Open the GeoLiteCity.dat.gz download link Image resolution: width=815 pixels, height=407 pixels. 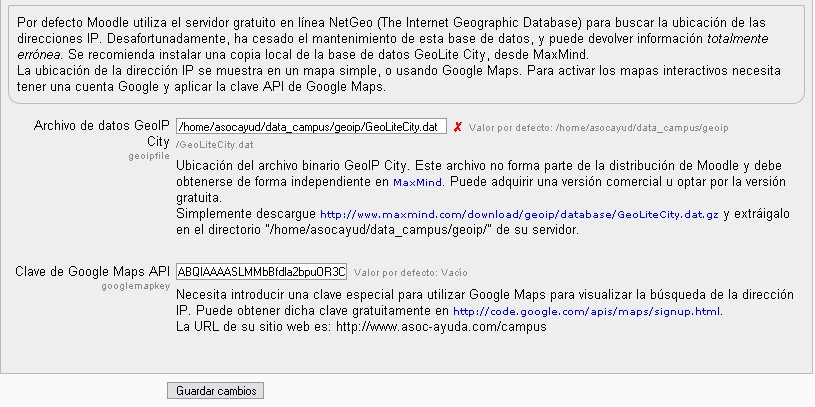click(x=519, y=215)
